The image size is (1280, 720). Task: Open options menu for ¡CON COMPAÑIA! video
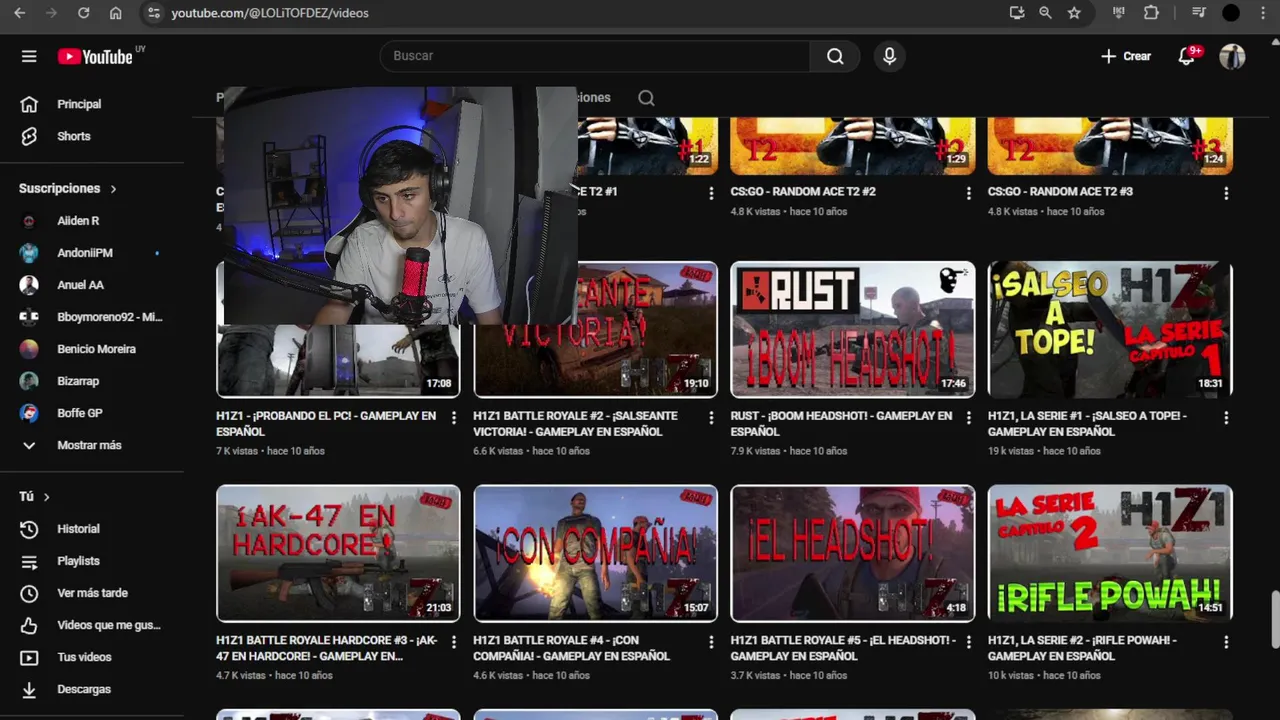711,642
